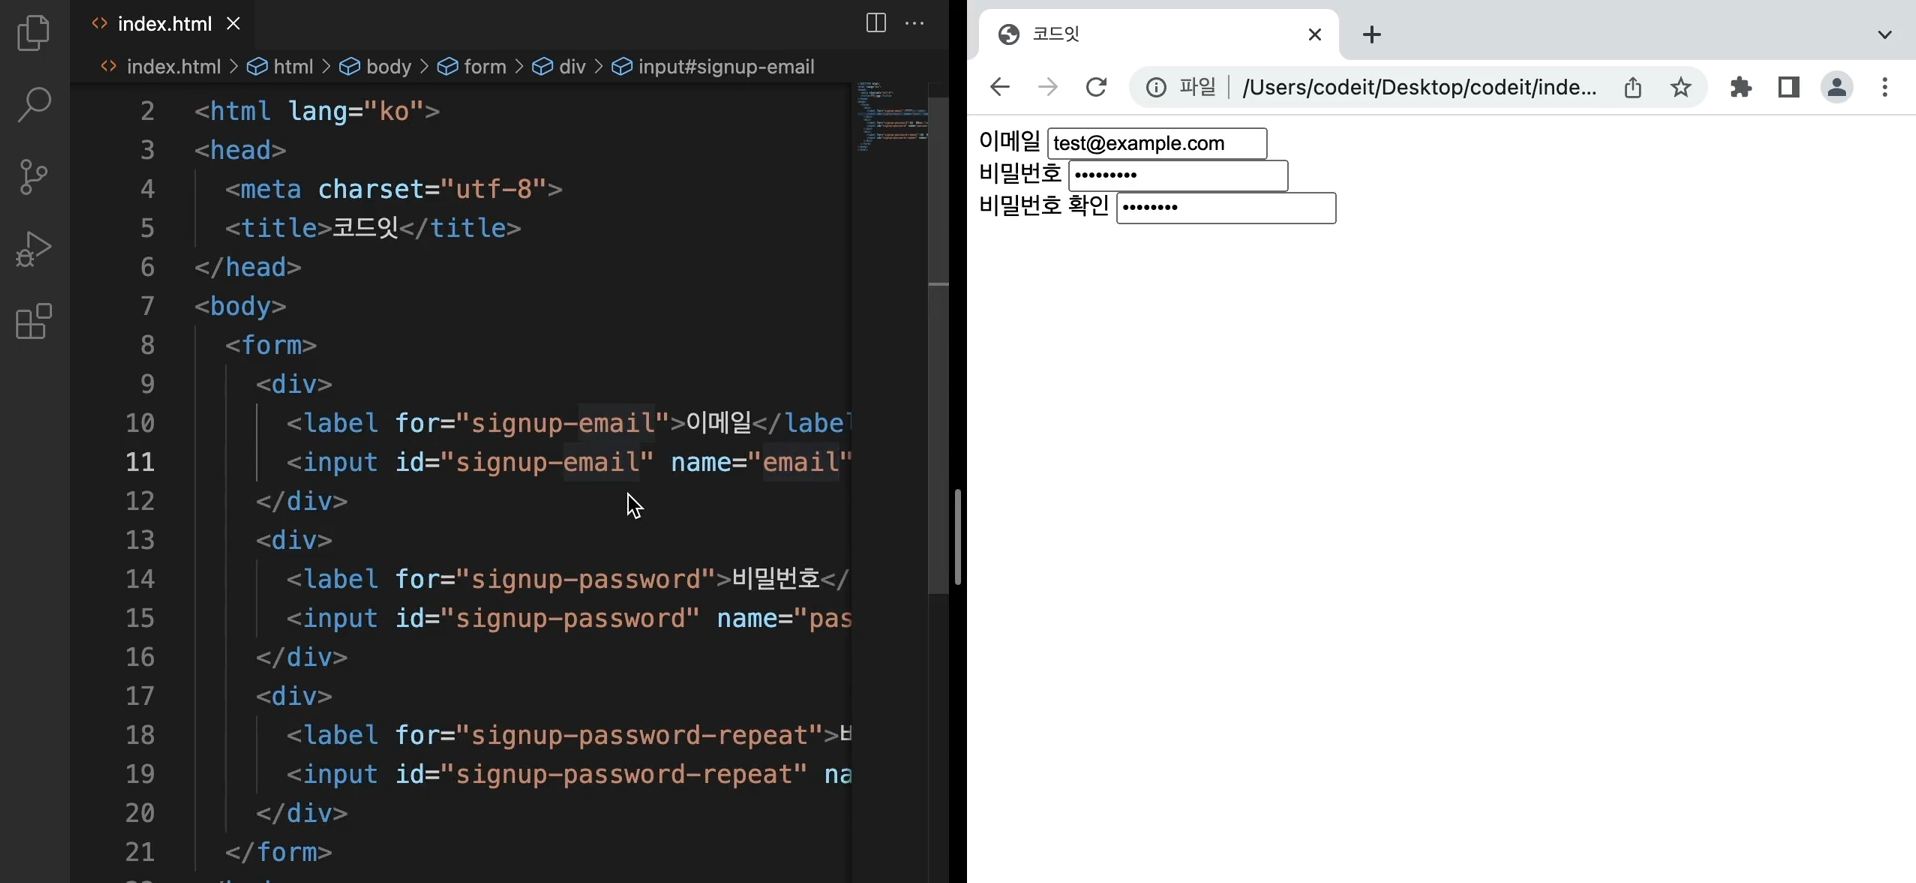Click body breadcrumb segment

(376, 67)
